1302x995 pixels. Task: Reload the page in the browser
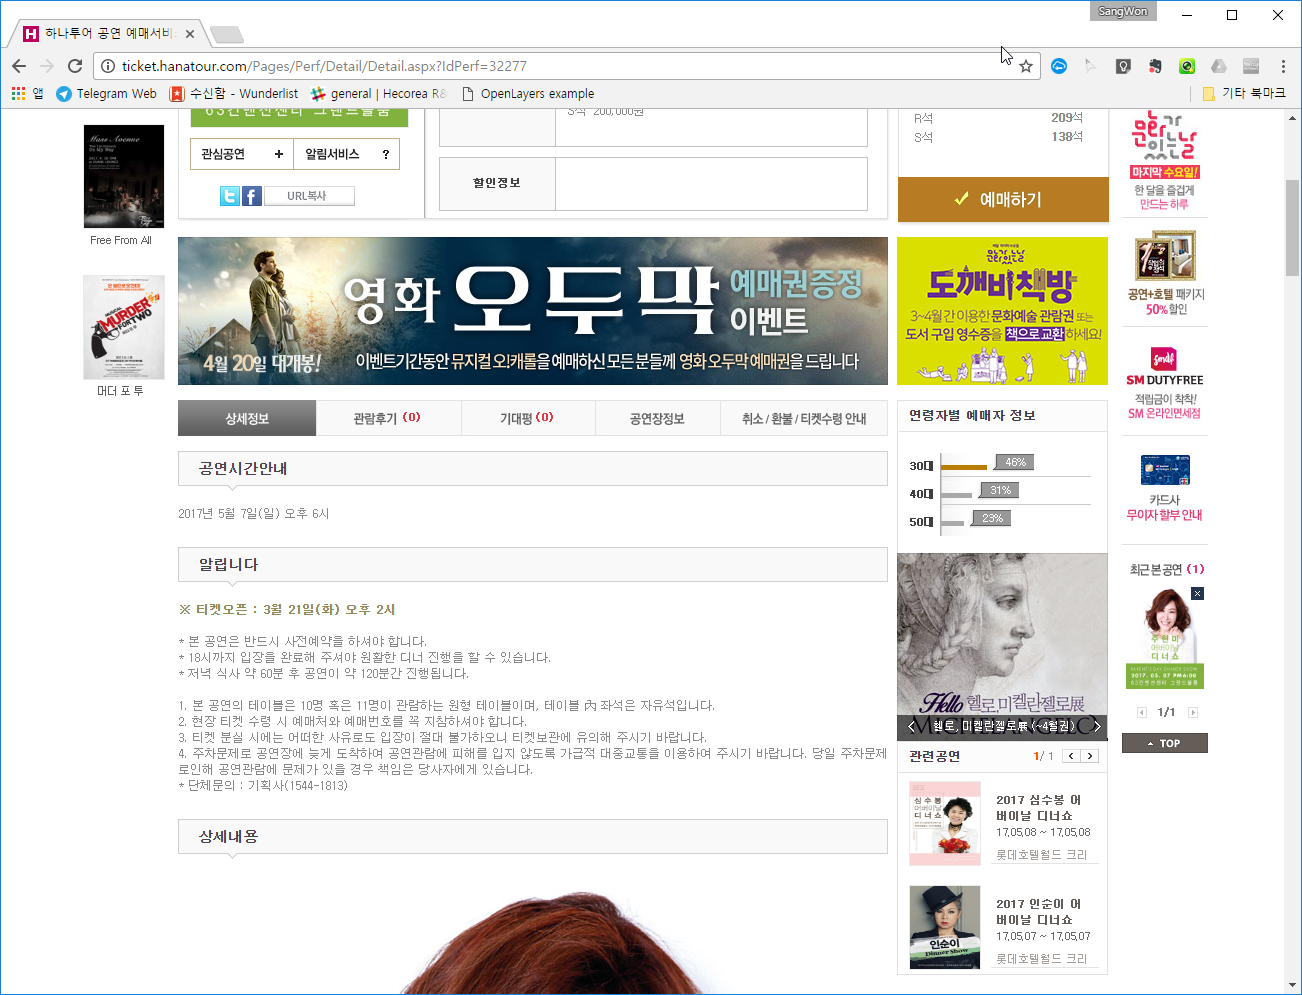click(75, 66)
